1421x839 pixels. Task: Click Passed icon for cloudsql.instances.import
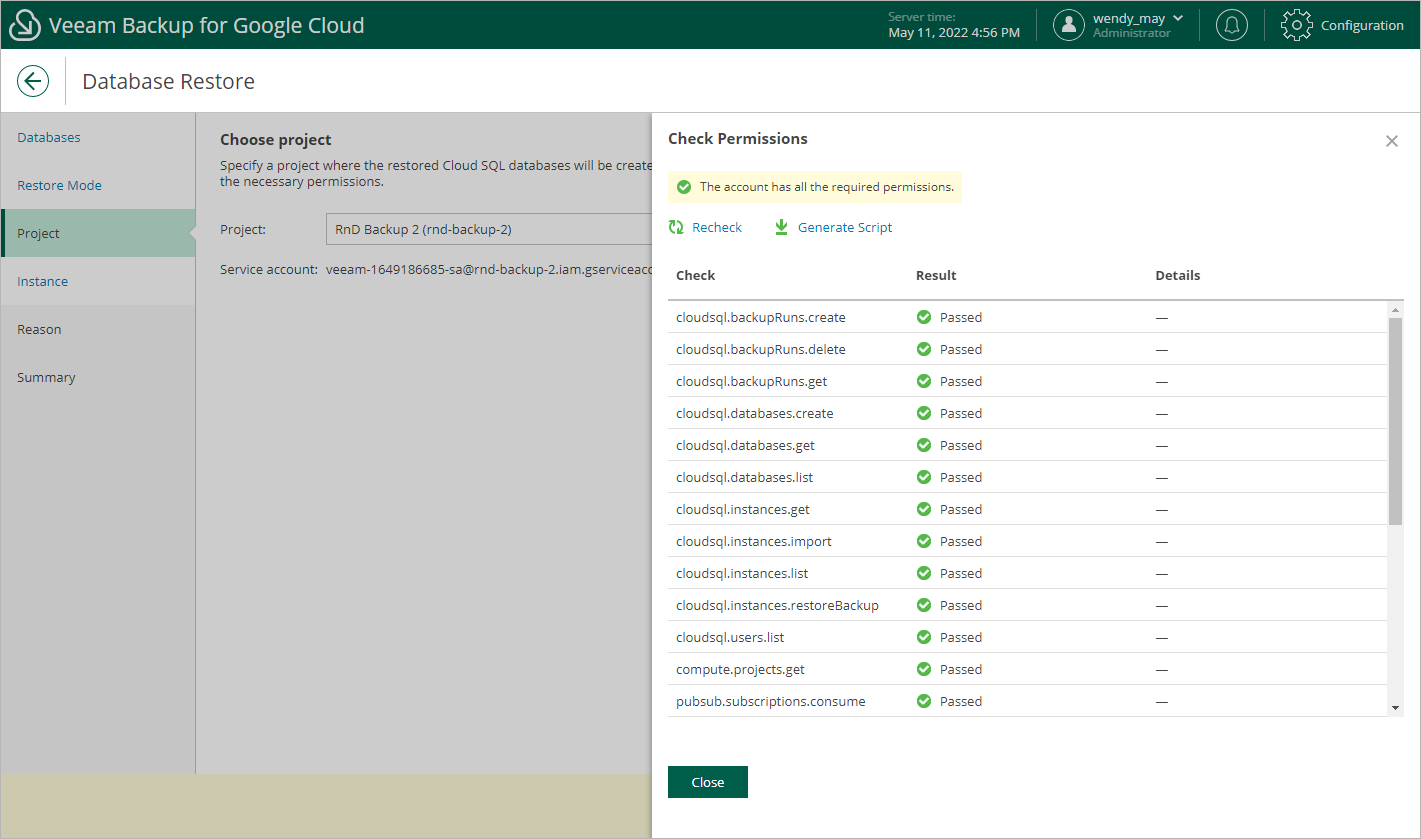point(924,541)
